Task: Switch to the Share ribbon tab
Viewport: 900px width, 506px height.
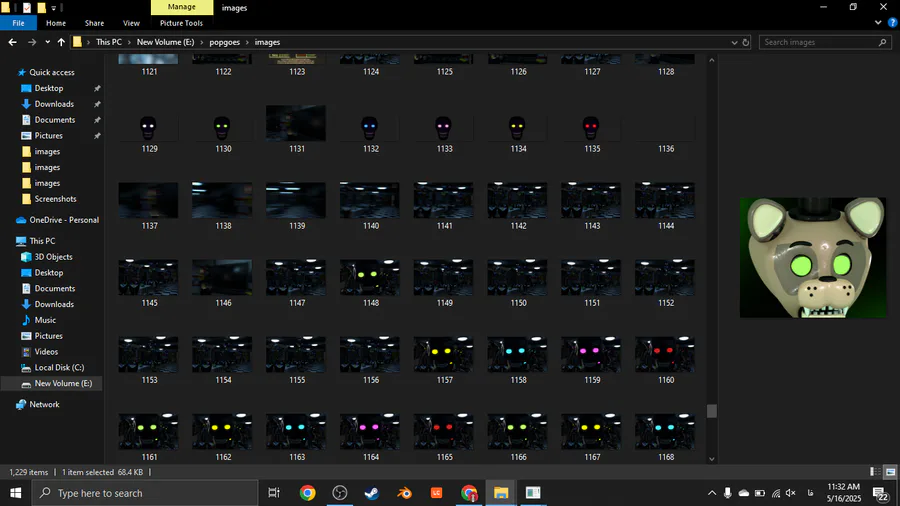Action: click(x=94, y=23)
